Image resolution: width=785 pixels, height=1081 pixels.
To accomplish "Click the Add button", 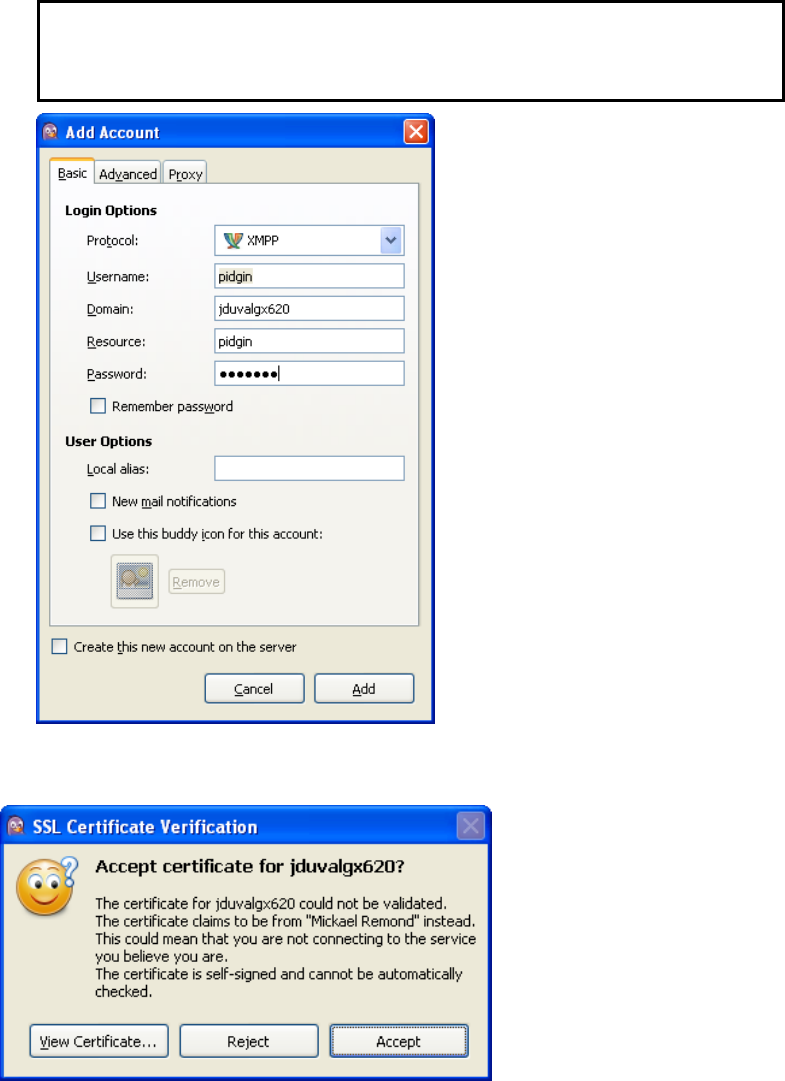I will tap(364, 689).
